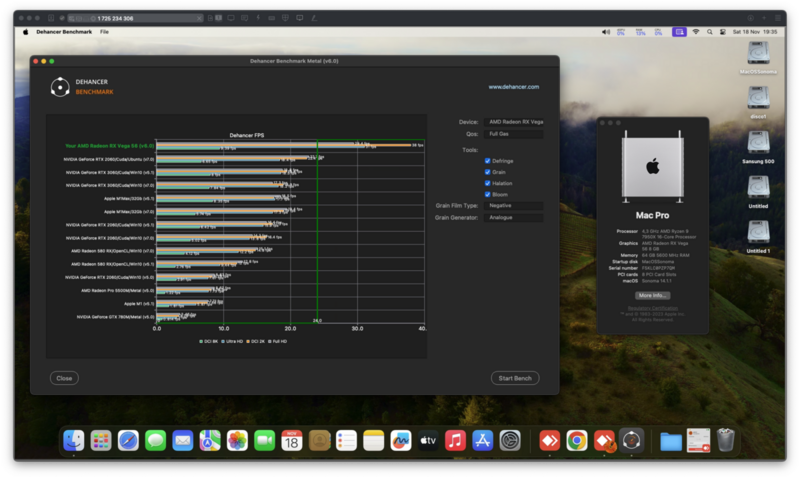Disable the Defringe checkbox
The image size is (800, 478).
tap(487, 160)
